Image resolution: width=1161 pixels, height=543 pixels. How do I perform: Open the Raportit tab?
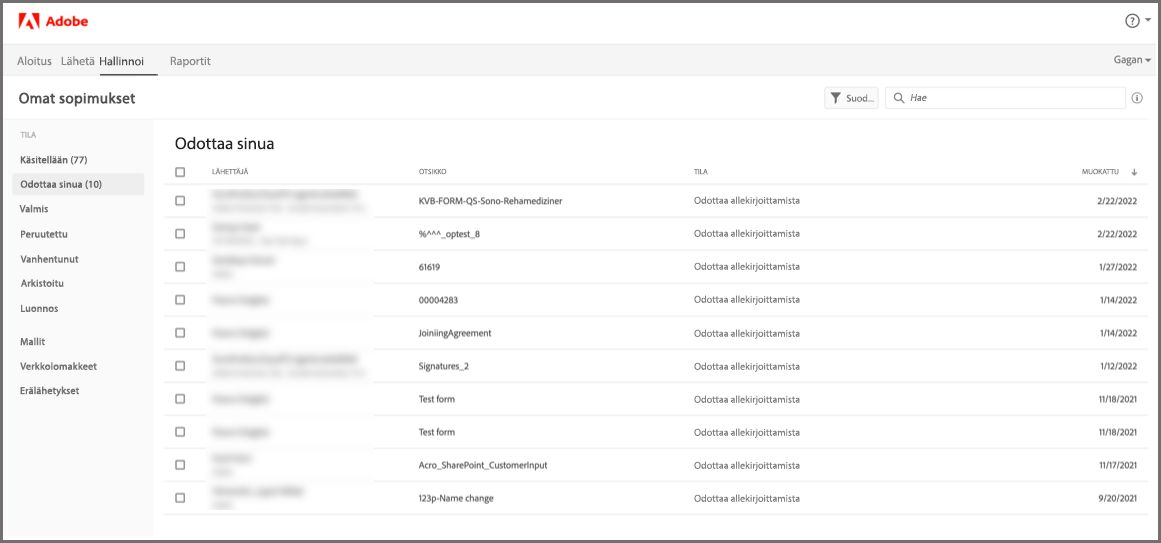pos(190,61)
